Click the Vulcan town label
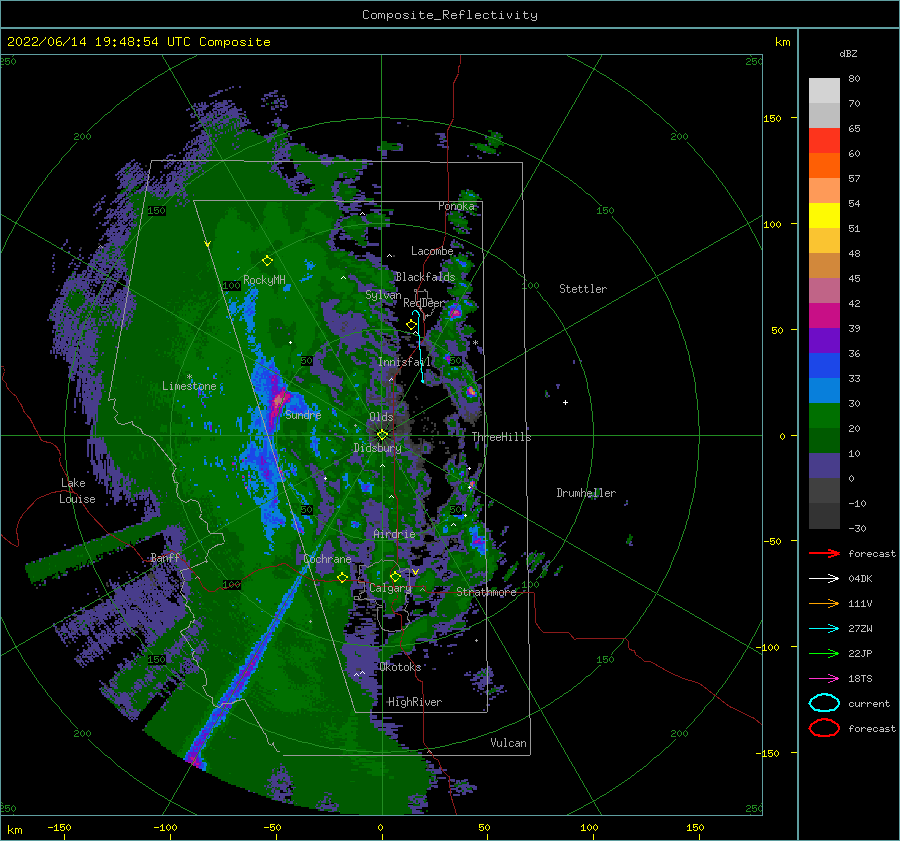The height and width of the screenshot is (841, 900). point(508,743)
